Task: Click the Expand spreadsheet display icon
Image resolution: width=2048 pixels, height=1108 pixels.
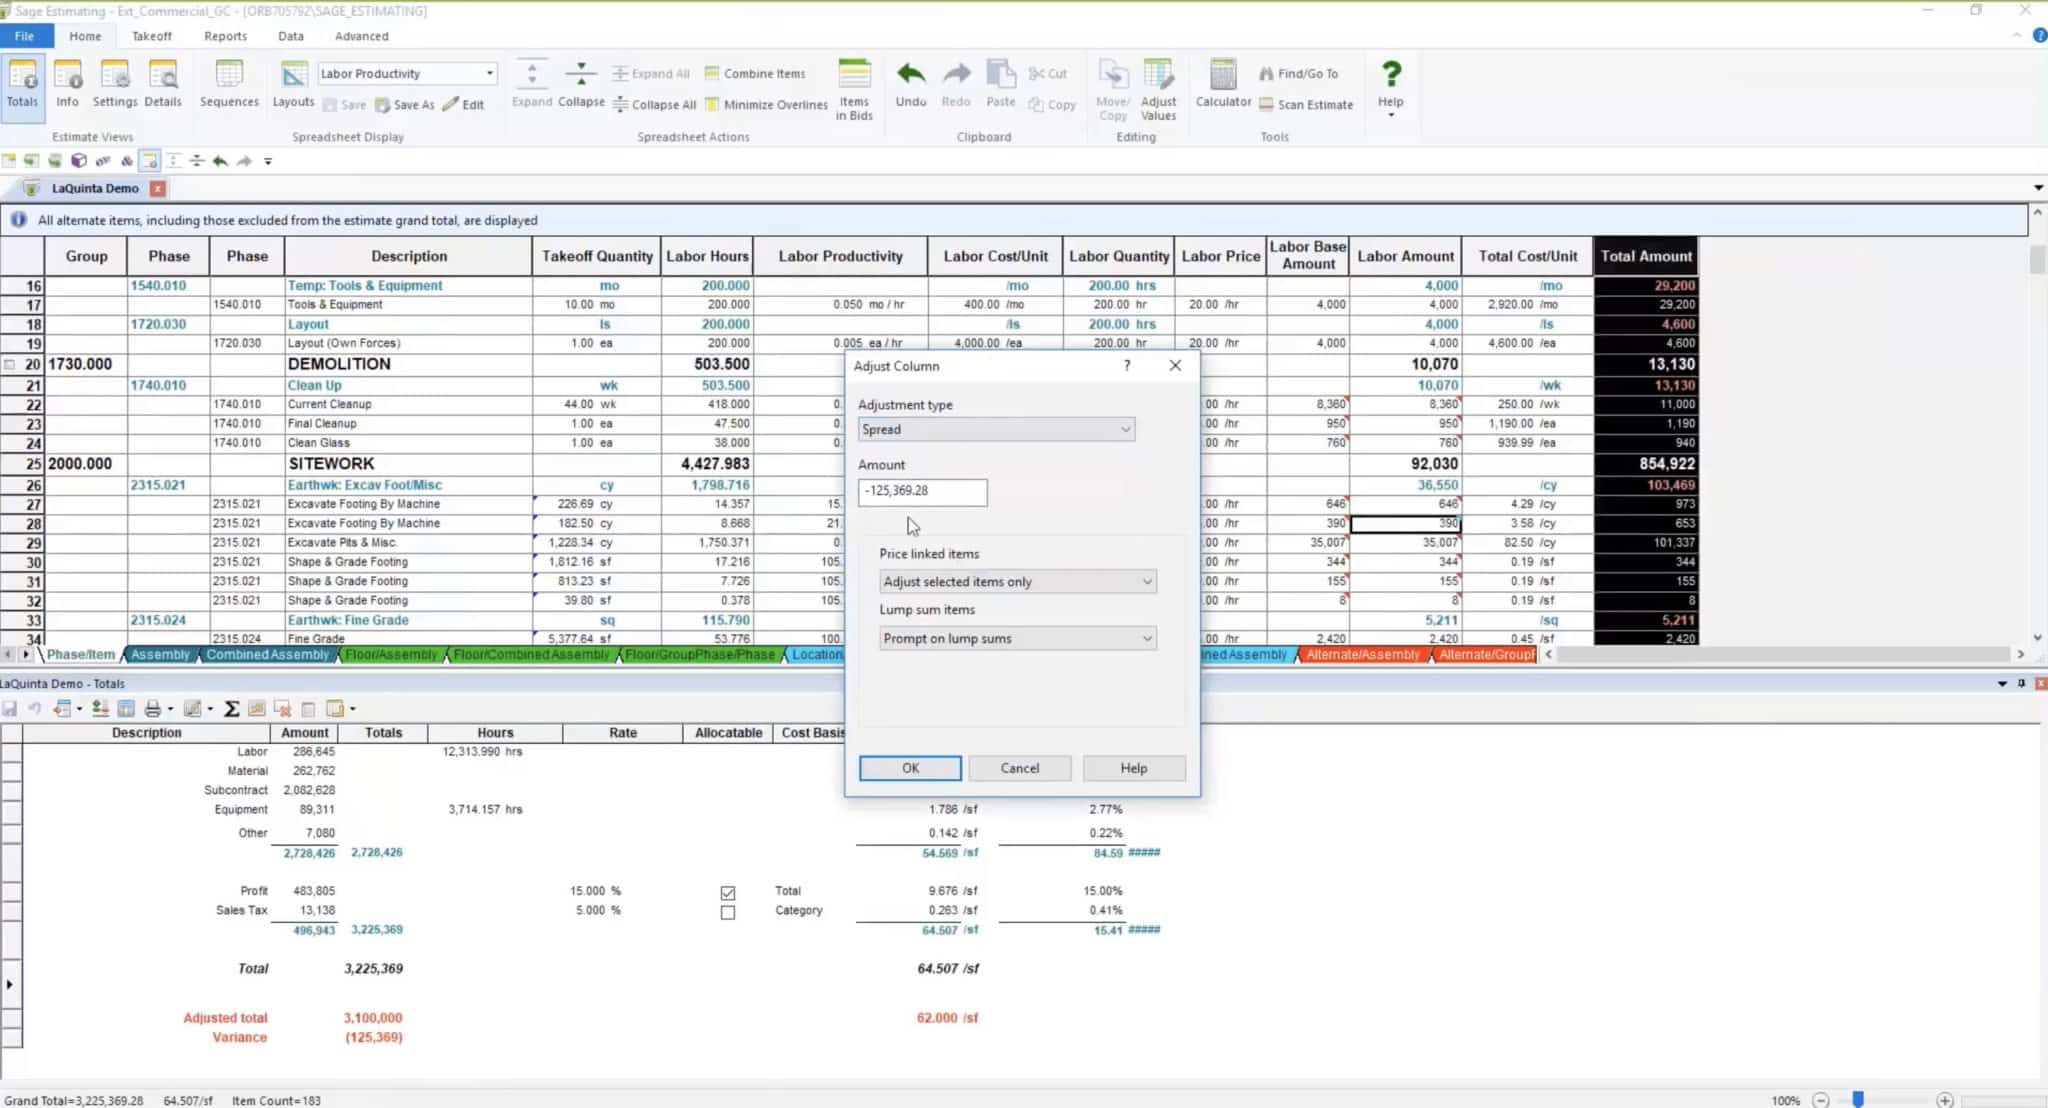Action: [x=531, y=85]
